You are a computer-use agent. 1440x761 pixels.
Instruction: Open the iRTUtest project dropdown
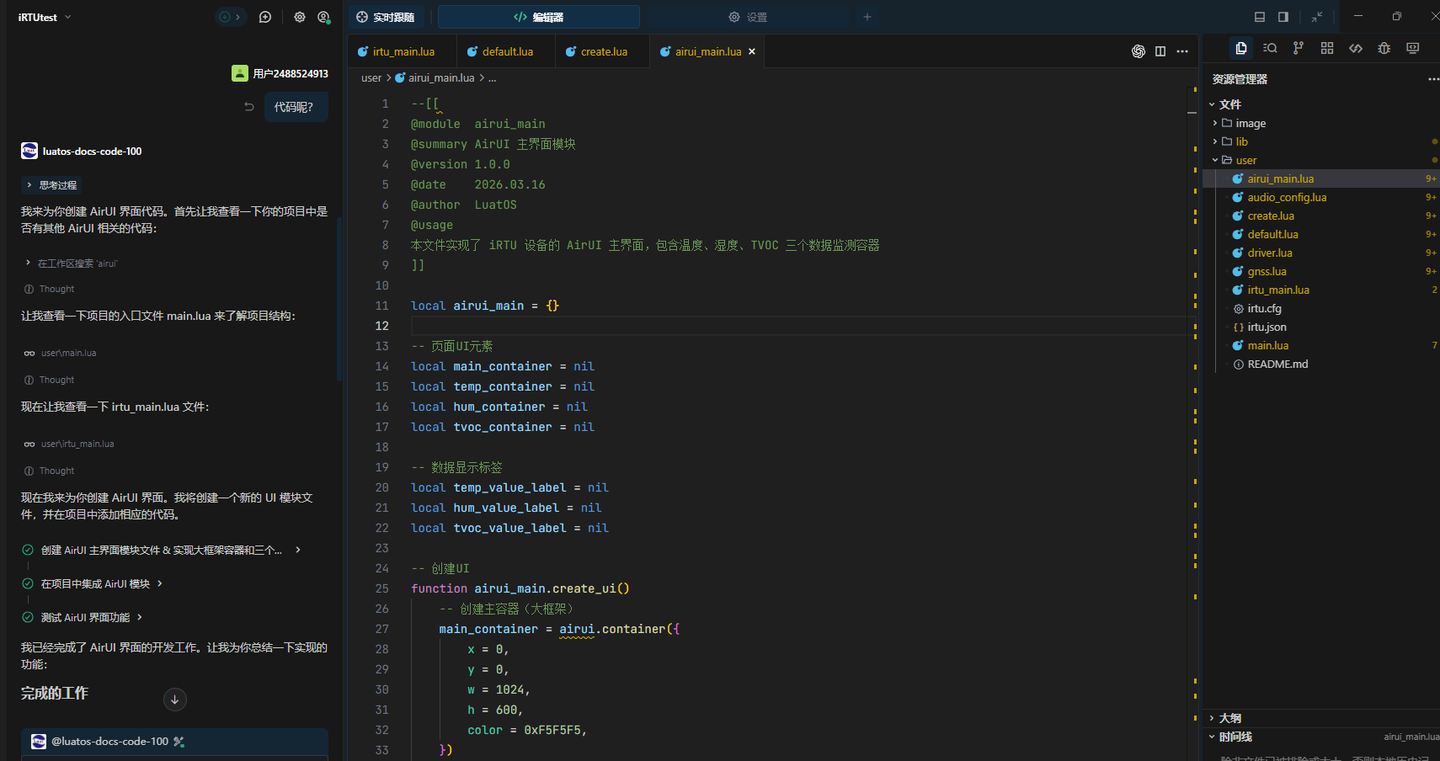(x=45, y=17)
